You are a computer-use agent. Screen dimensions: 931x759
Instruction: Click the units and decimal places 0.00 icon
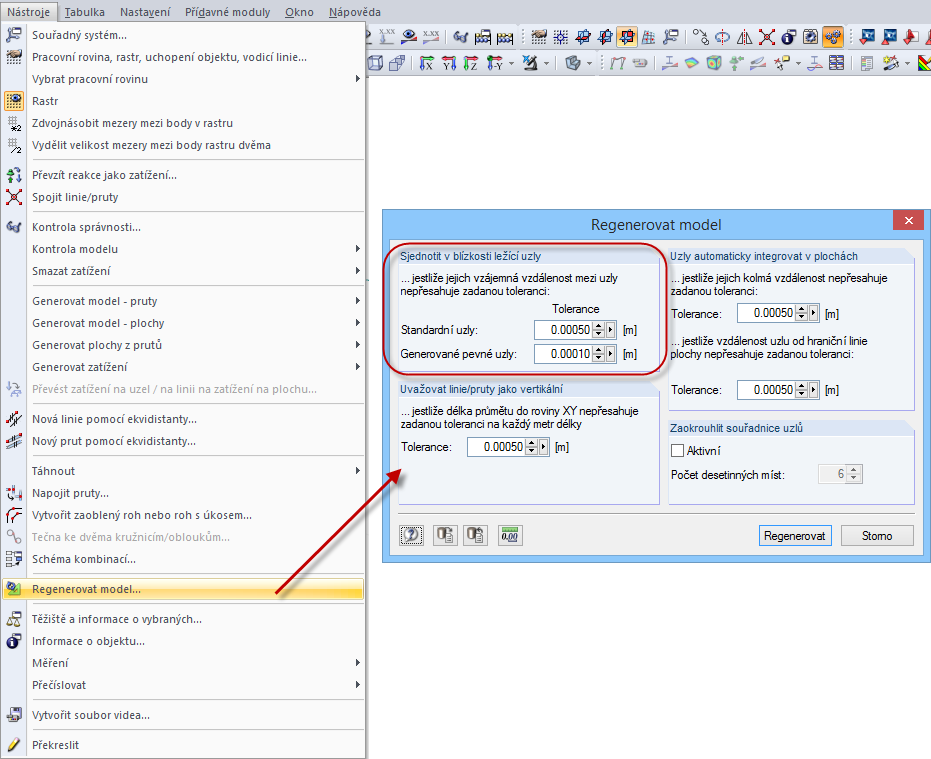click(509, 536)
